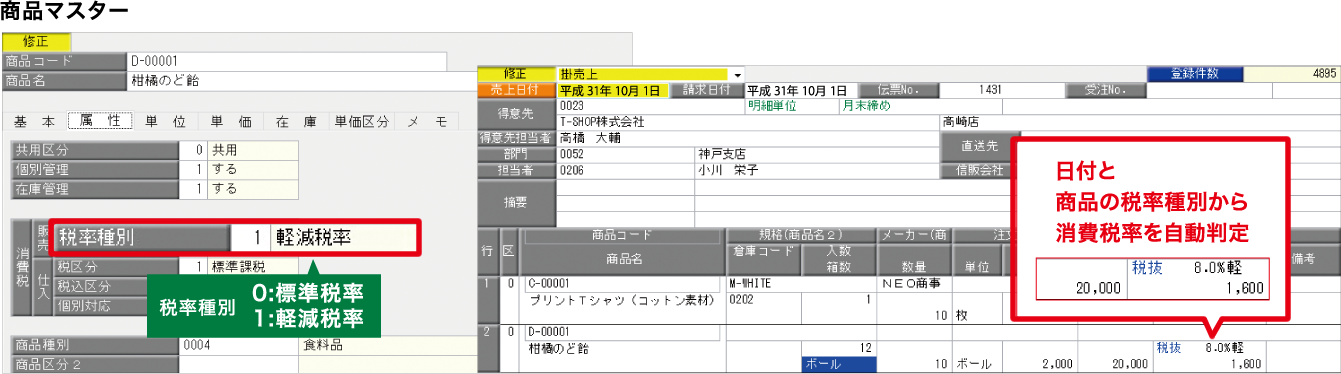Screen dimensions: 1341x374
Task: Switch to the 属性 tab
Action: [x=99, y=121]
